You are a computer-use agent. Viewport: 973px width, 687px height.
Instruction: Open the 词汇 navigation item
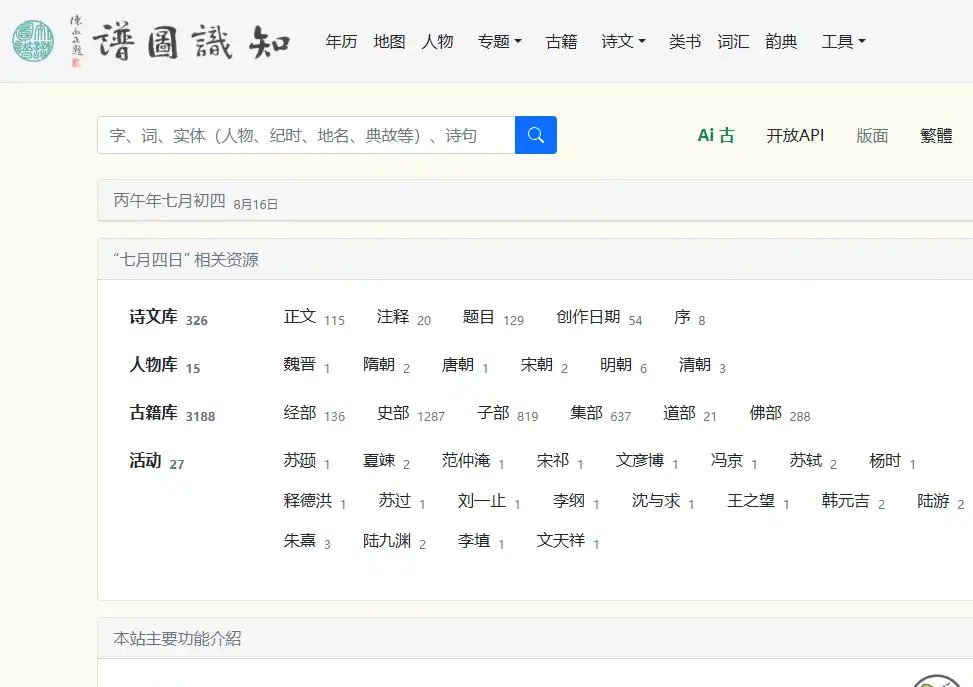[x=733, y=42]
